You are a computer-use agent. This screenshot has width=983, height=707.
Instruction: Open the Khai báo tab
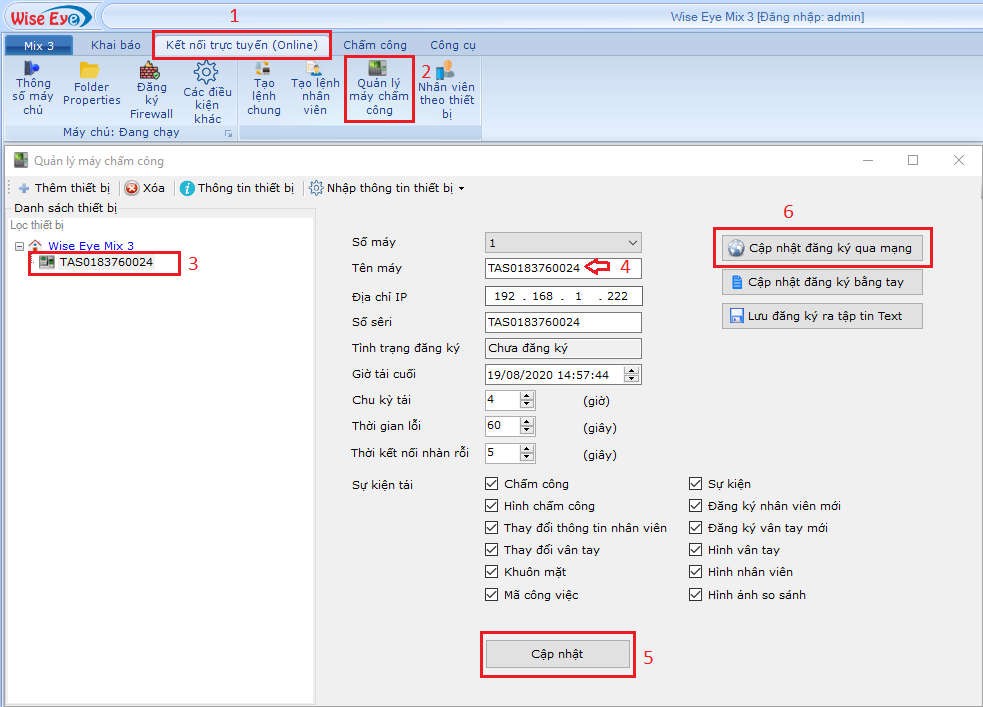[115, 45]
